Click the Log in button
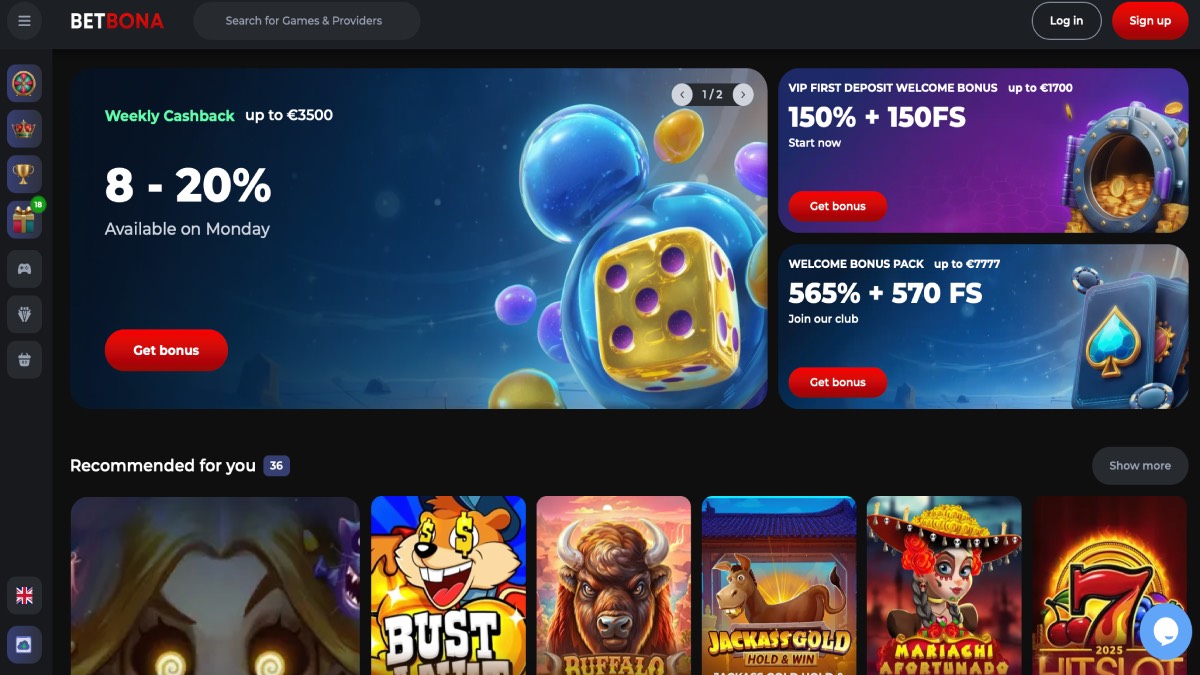This screenshot has height=675, width=1200. point(1066,21)
